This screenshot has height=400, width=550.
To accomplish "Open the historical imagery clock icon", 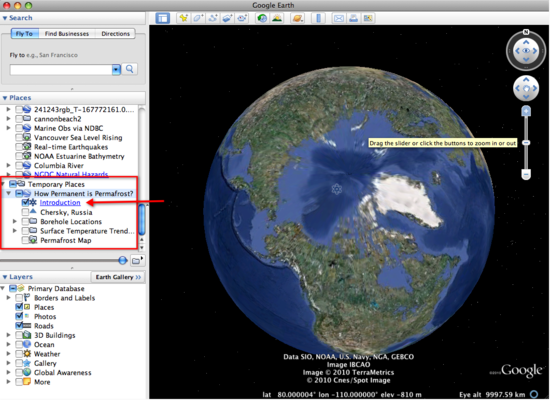I will 262,18.
